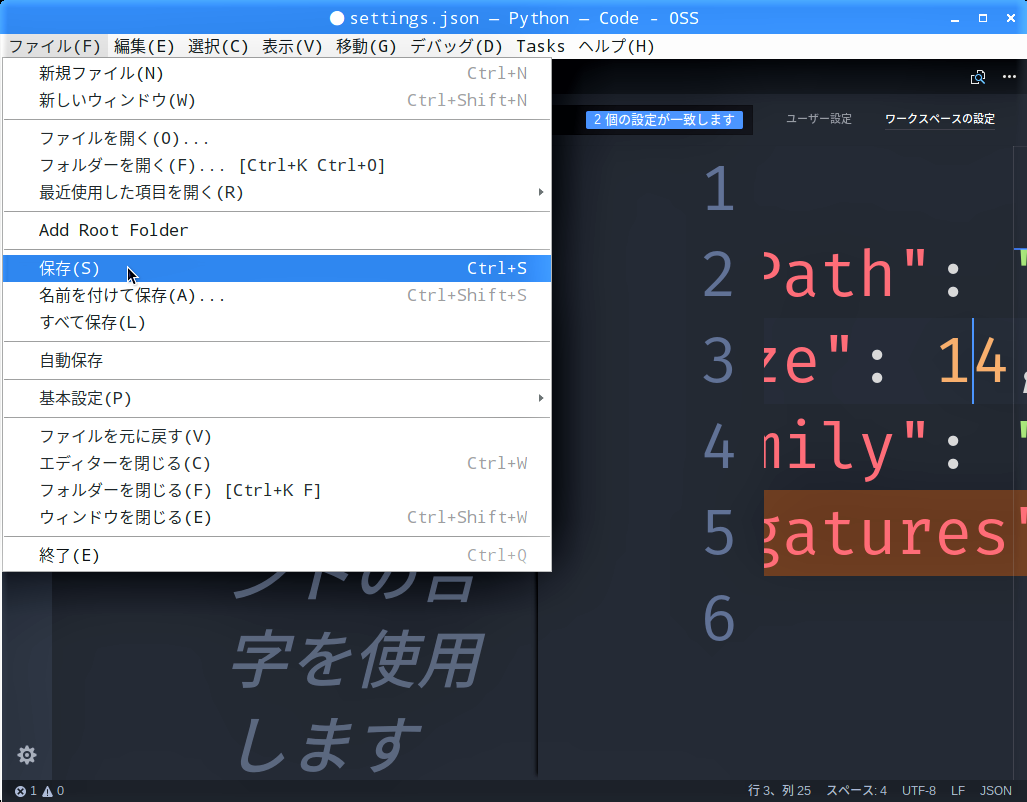Open the 編集(E) menu

click(144, 47)
